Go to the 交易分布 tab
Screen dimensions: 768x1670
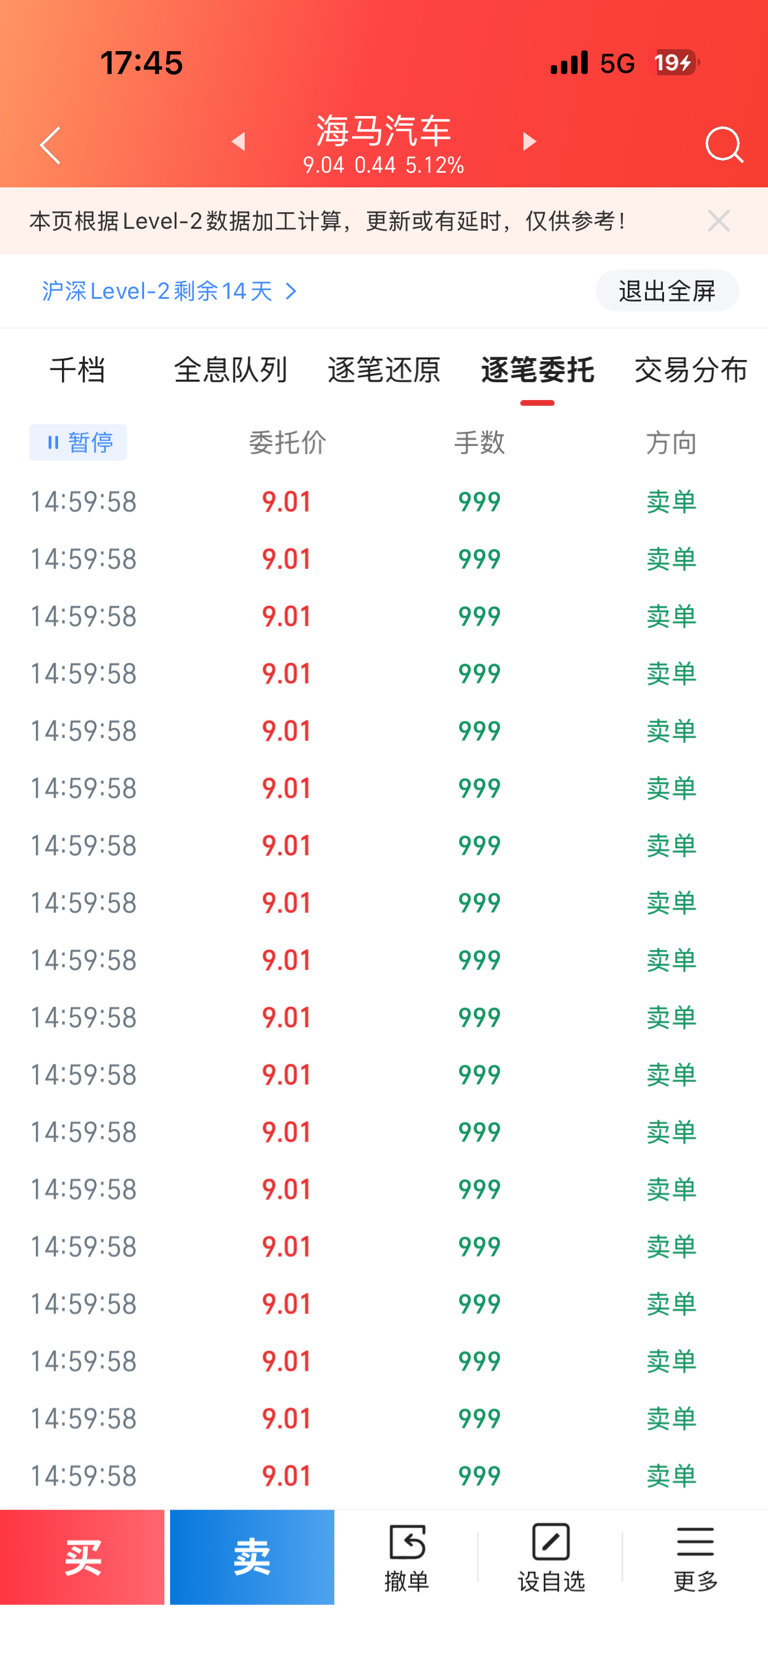coord(690,370)
